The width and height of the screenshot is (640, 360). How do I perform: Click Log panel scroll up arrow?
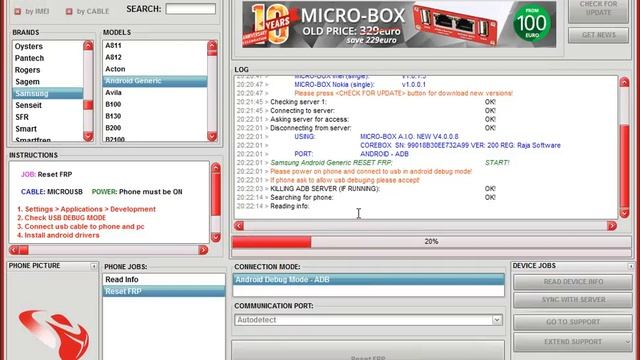point(624,82)
